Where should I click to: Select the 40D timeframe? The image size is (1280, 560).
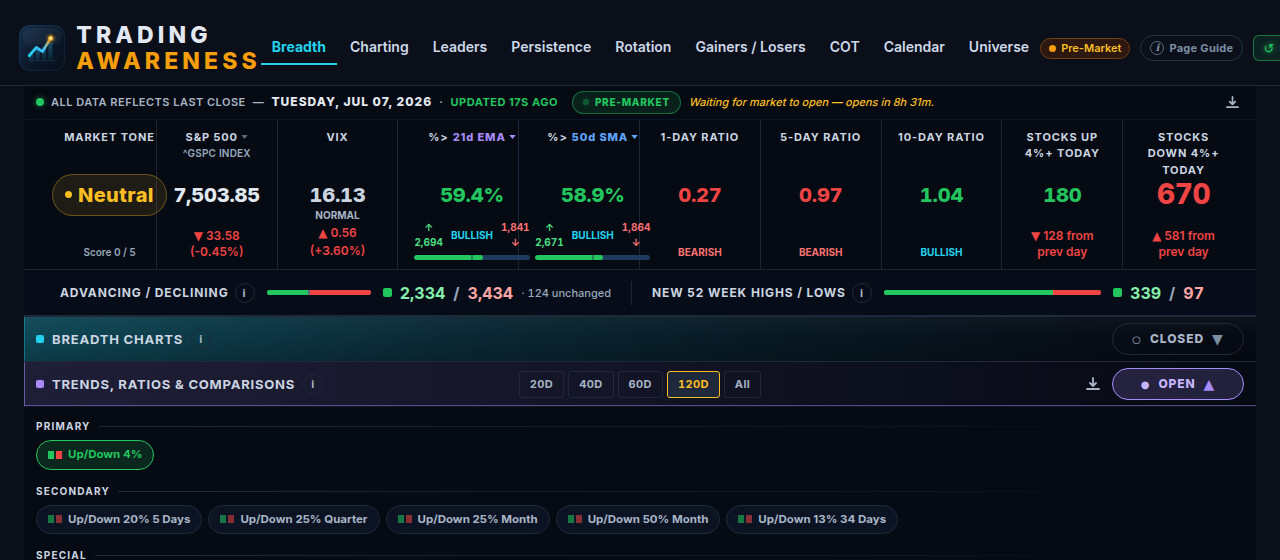tap(591, 384)
